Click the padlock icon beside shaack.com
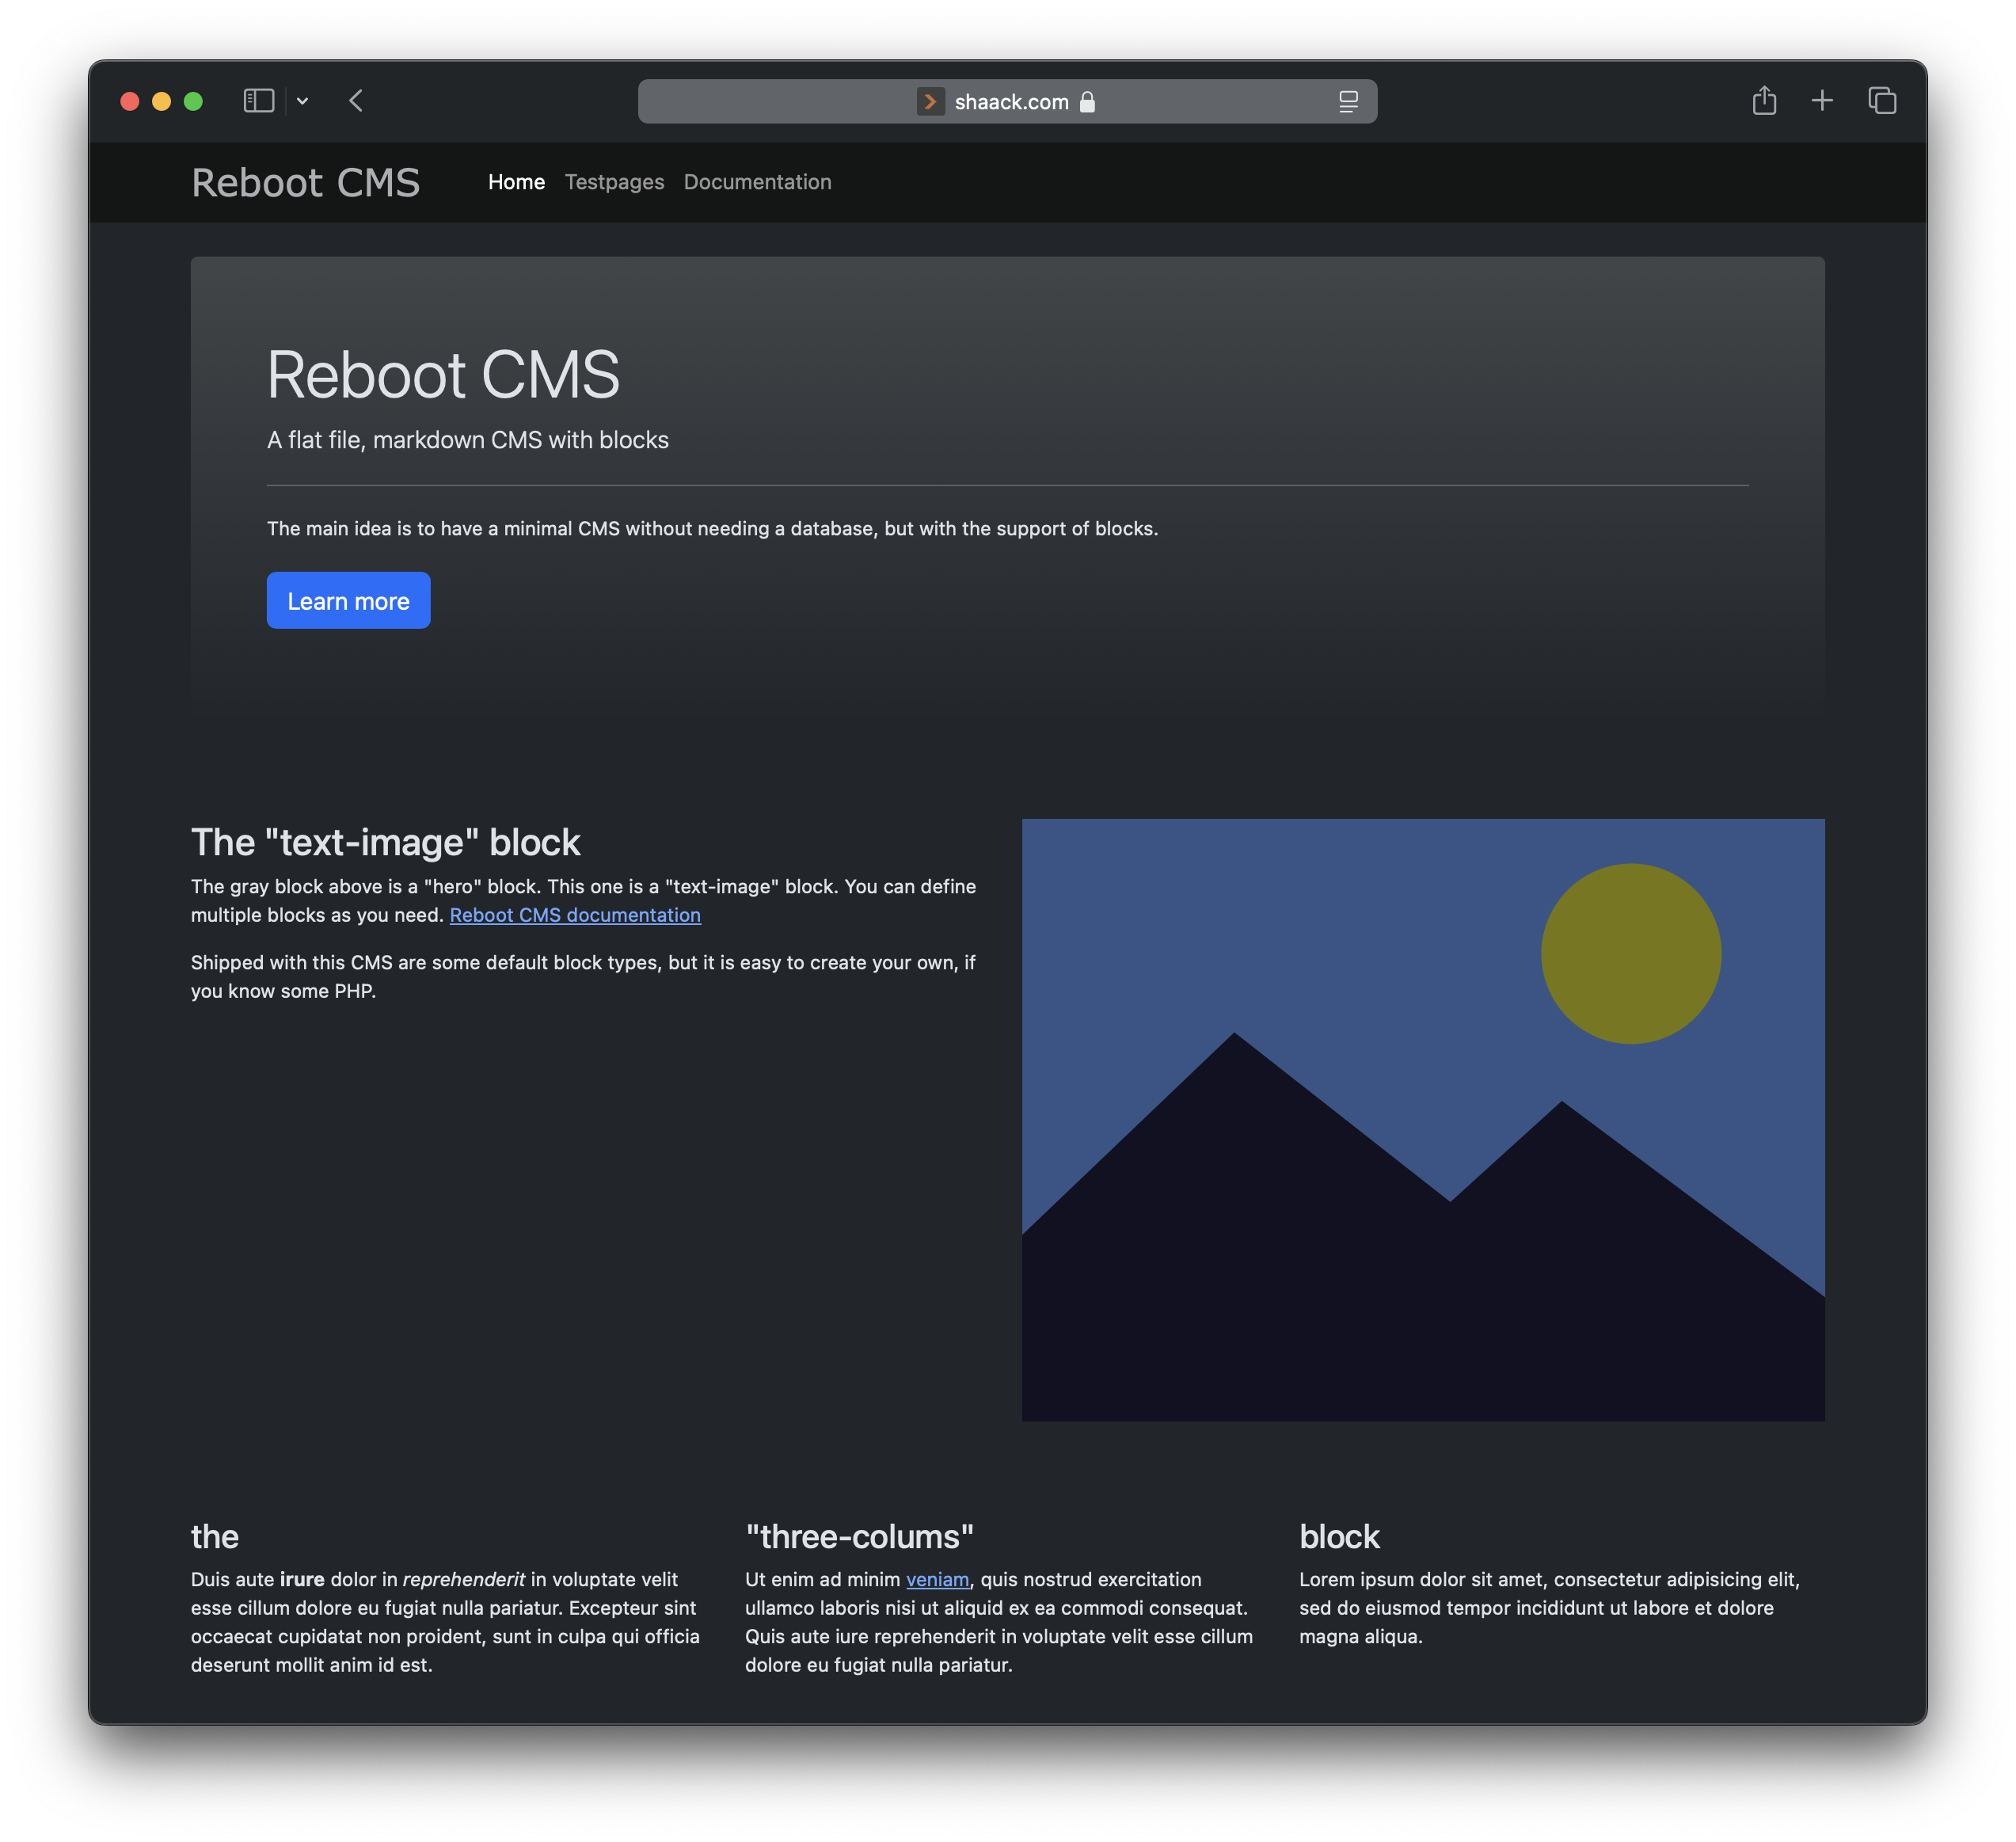Image resolution: width=2016 pixels, height=1842 pixels. coord(1088,102)
